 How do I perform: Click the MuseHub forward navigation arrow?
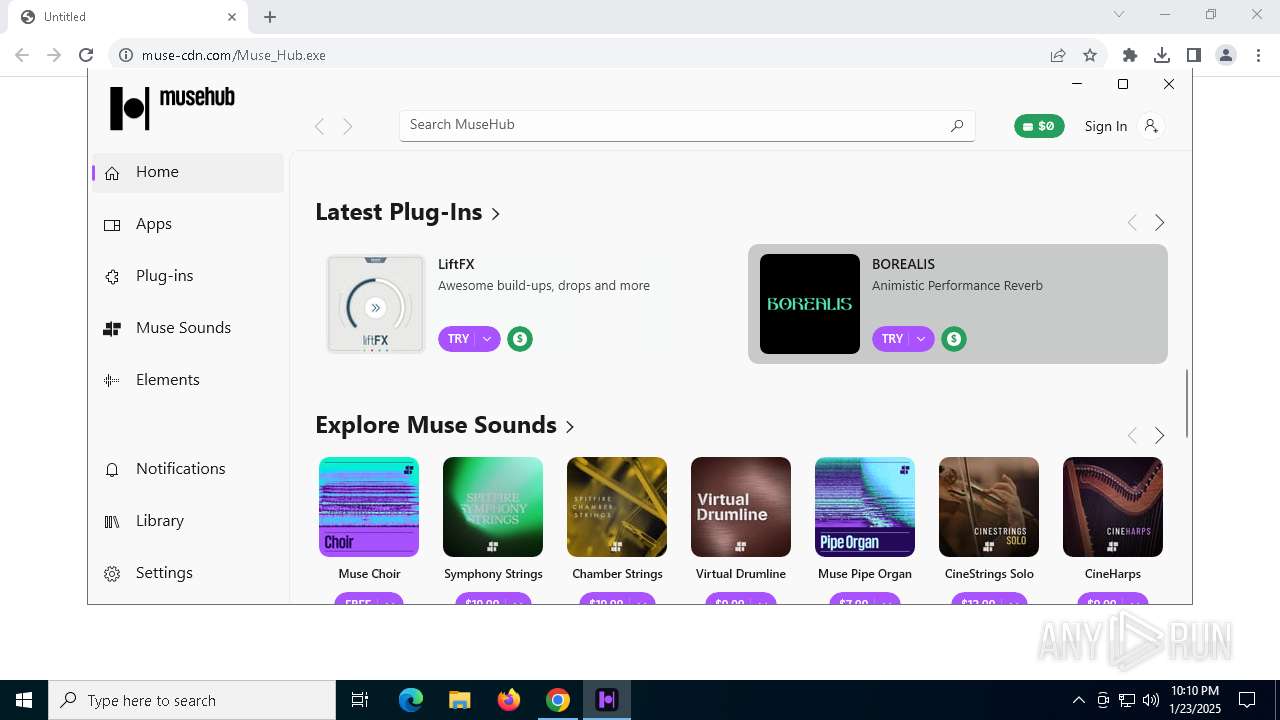[x=348, y=126]
